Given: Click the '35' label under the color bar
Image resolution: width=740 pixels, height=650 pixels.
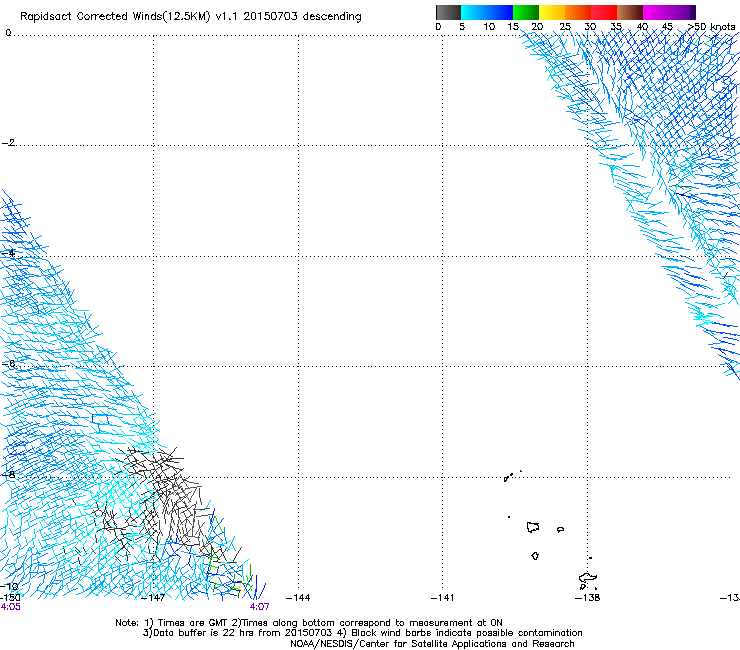Looking at the screenshot, I should [616, 27].
